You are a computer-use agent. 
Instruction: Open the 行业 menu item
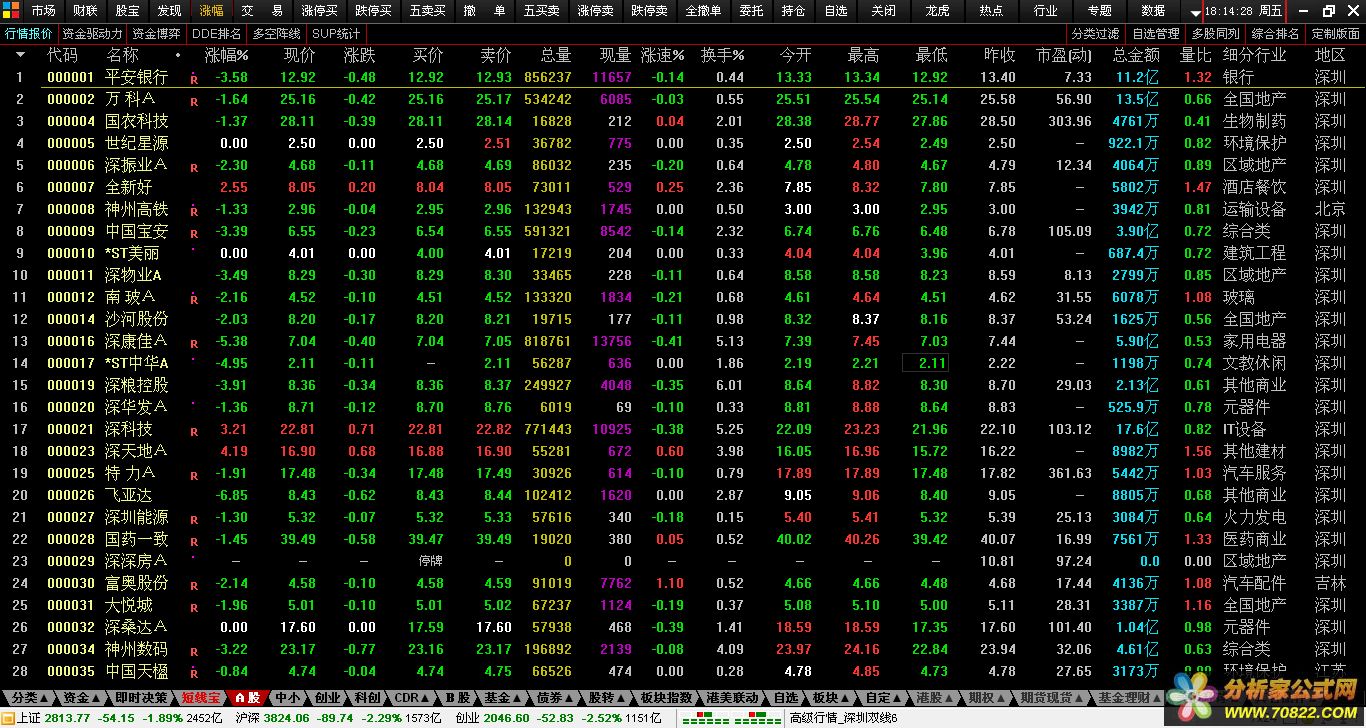click(1045, 11)
